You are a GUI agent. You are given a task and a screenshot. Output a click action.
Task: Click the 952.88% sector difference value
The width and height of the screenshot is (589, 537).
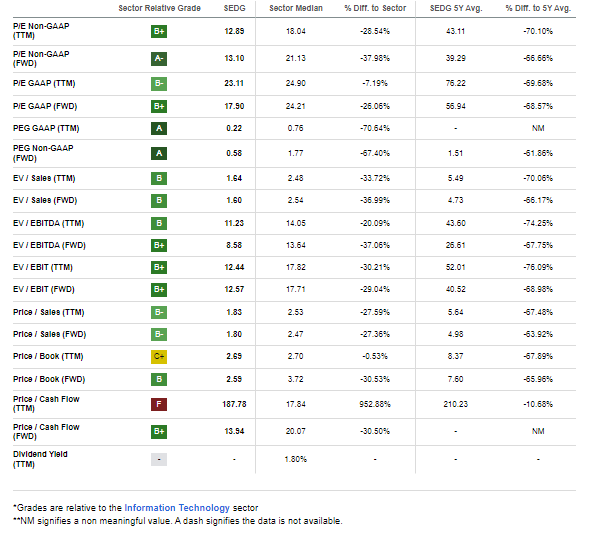(x=375, y=404)
